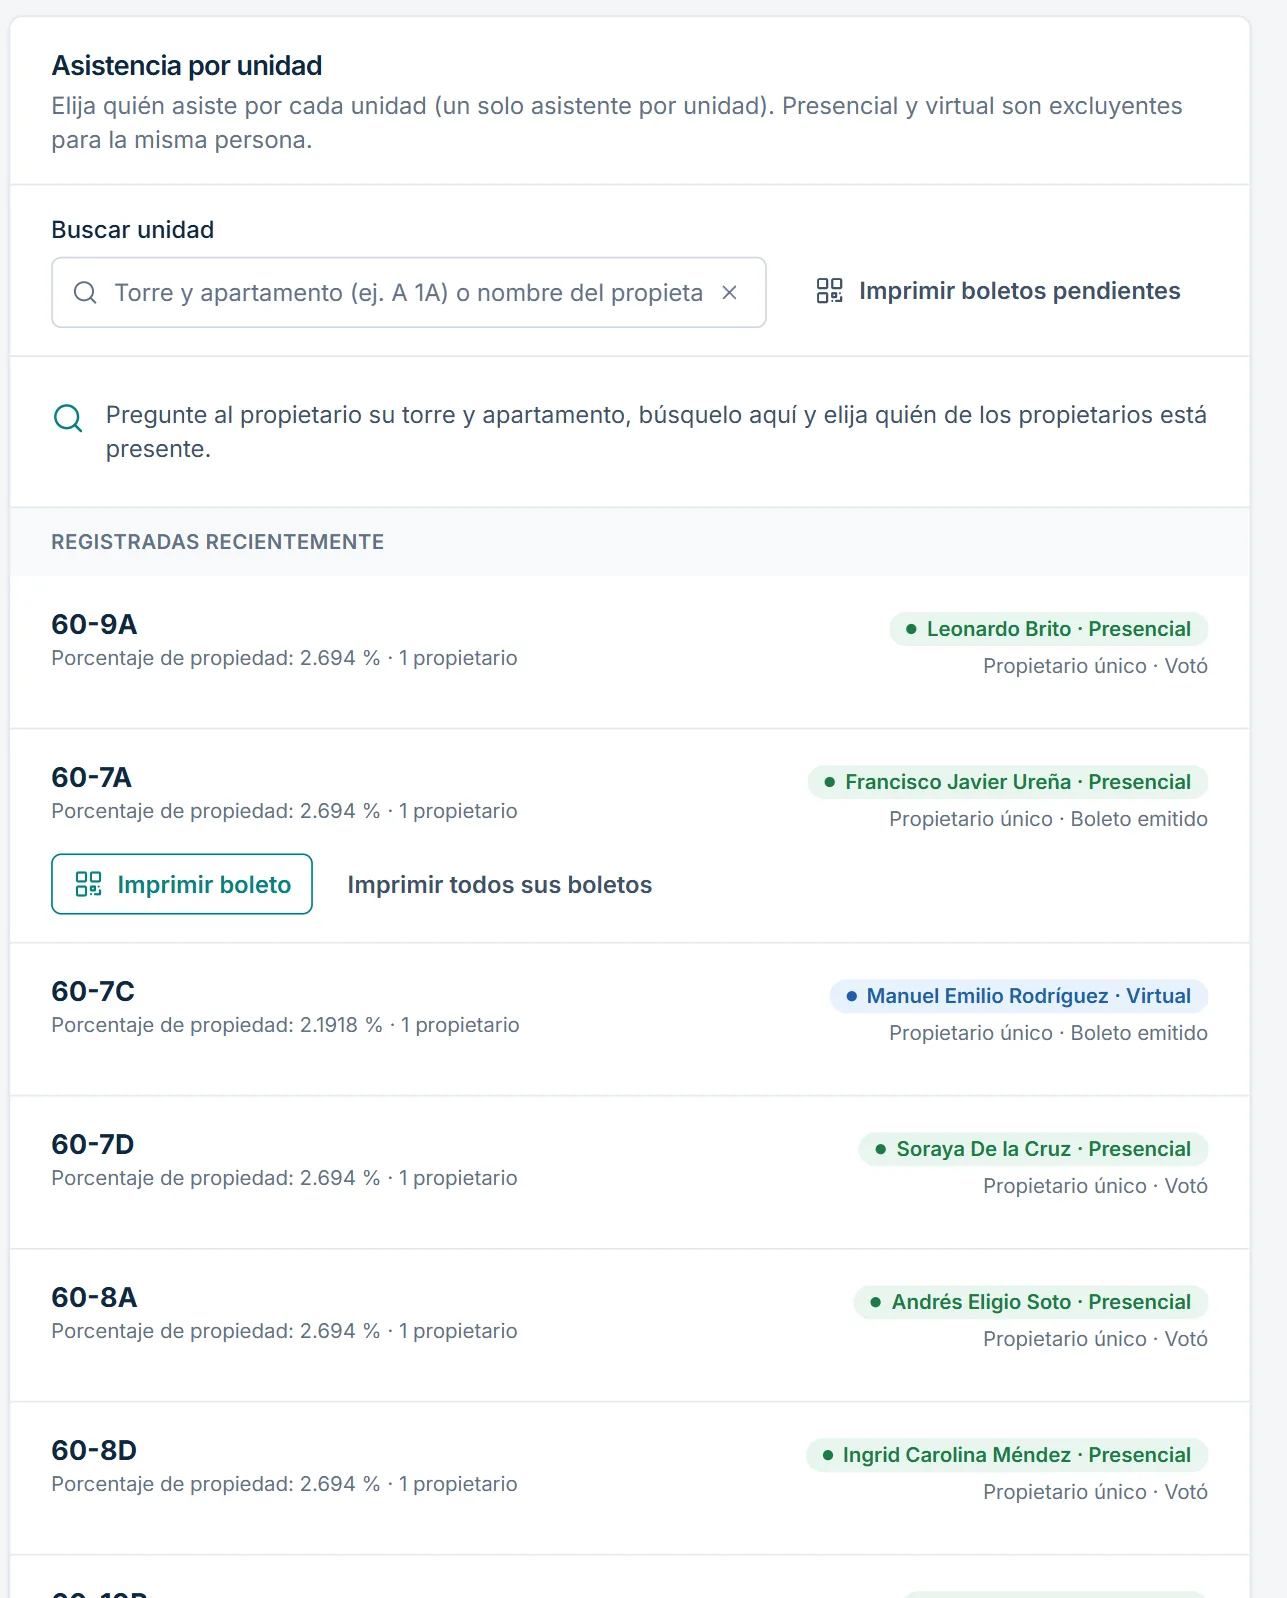
Task: Click blue dot on Manuel Emilio Rodríguez badge
Action: point(851,996)
